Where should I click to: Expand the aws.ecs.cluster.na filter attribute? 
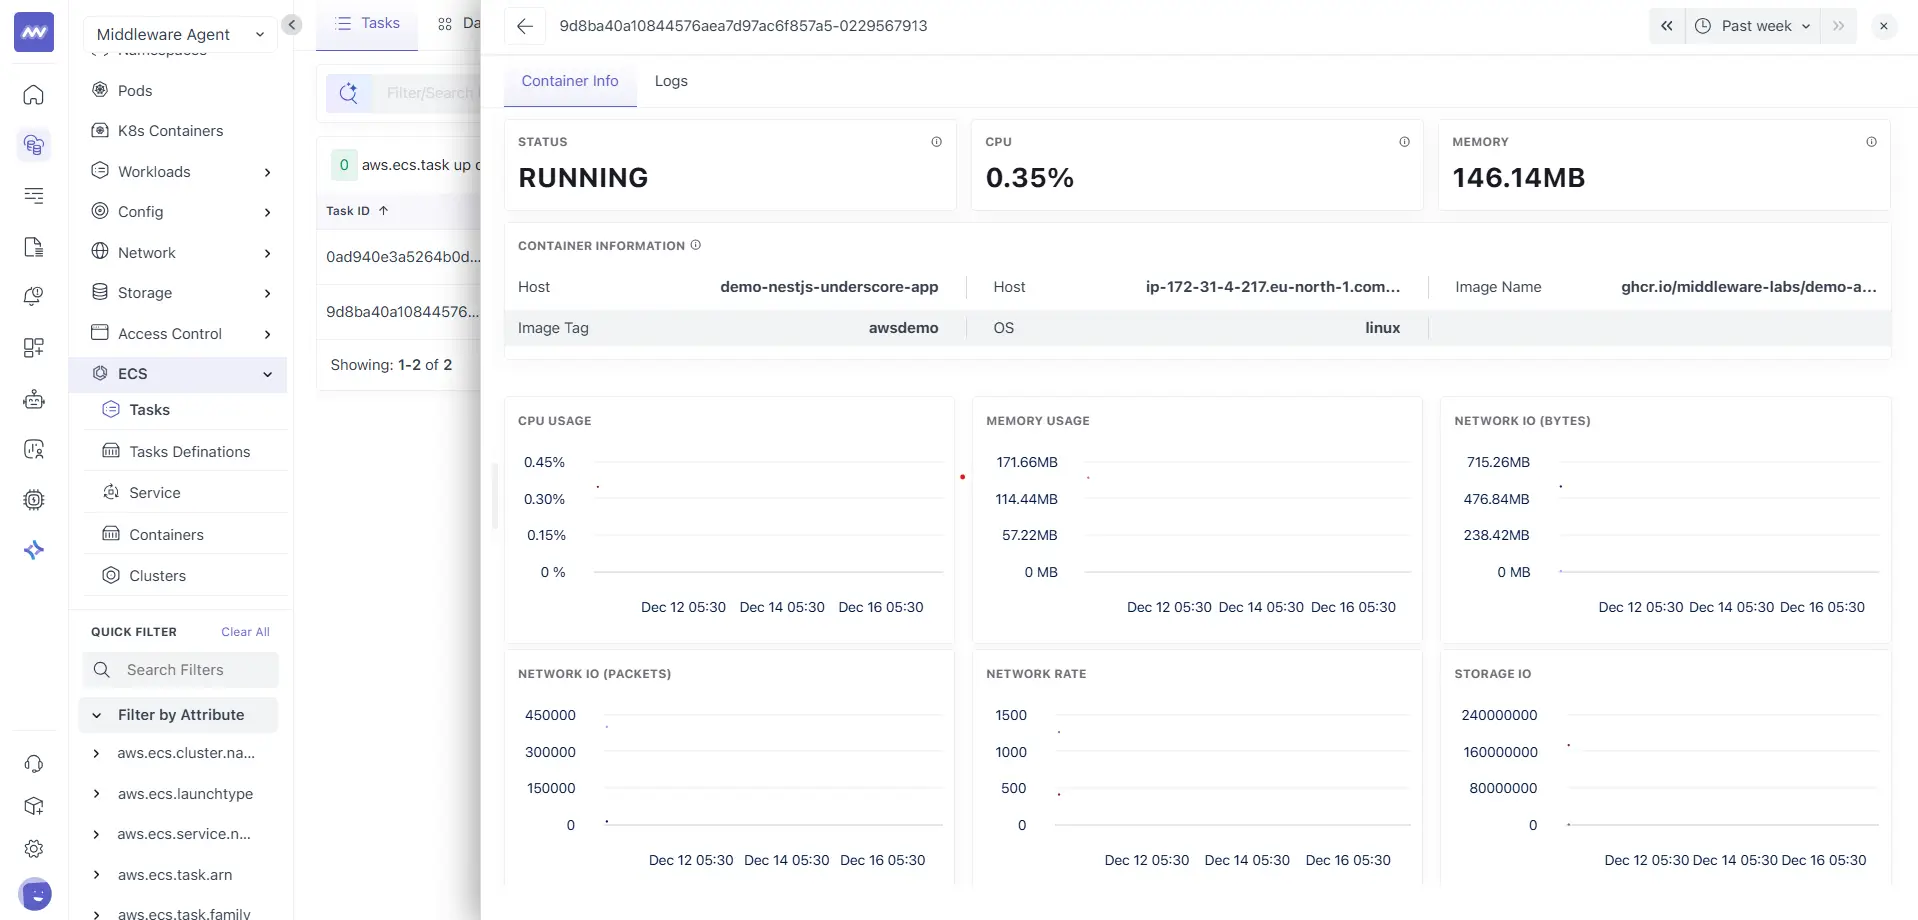click(x=96, y=753)
